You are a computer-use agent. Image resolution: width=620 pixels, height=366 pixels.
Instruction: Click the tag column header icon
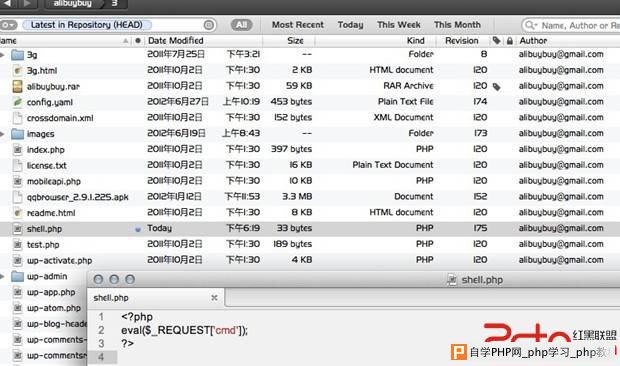[x=496, y=41]
